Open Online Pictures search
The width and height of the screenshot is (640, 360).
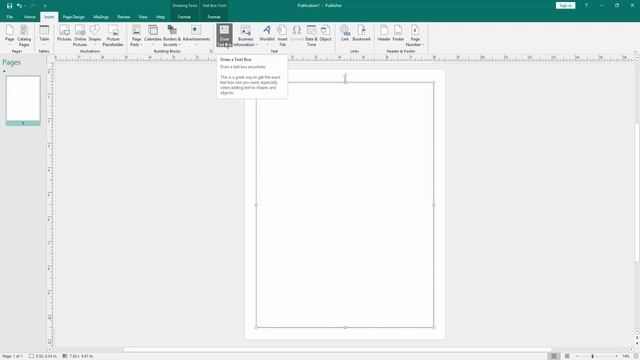[80, 36]
